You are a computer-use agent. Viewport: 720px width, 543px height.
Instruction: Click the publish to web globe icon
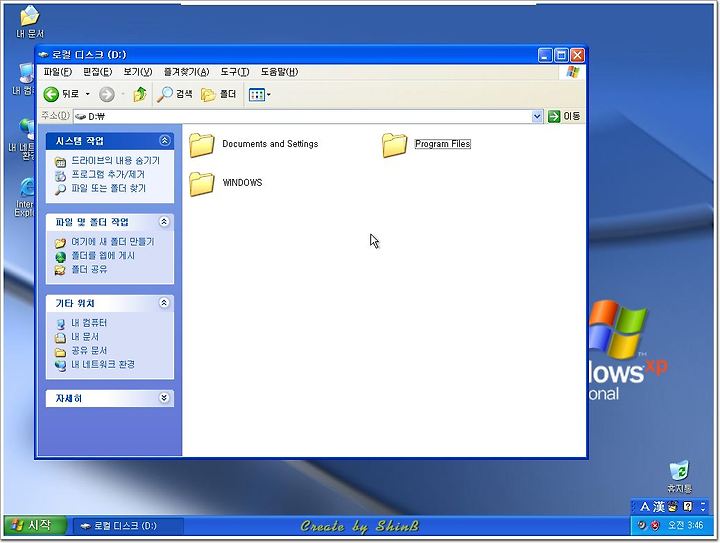[60, 257]
